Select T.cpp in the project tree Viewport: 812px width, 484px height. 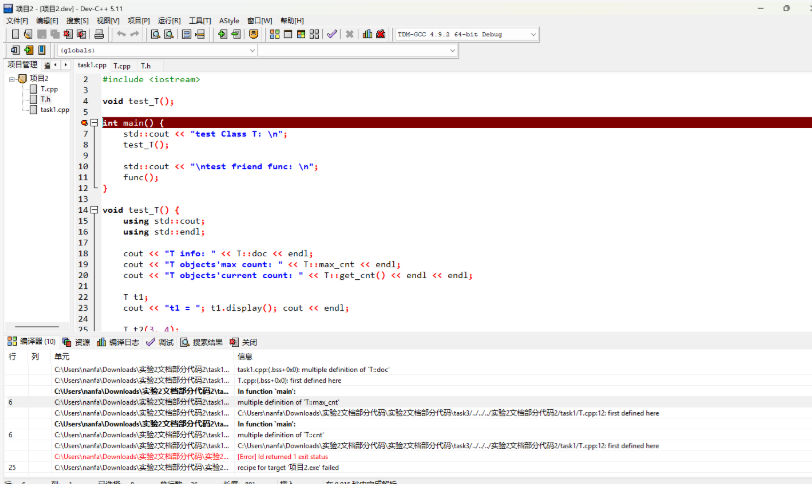click(49, 89)
